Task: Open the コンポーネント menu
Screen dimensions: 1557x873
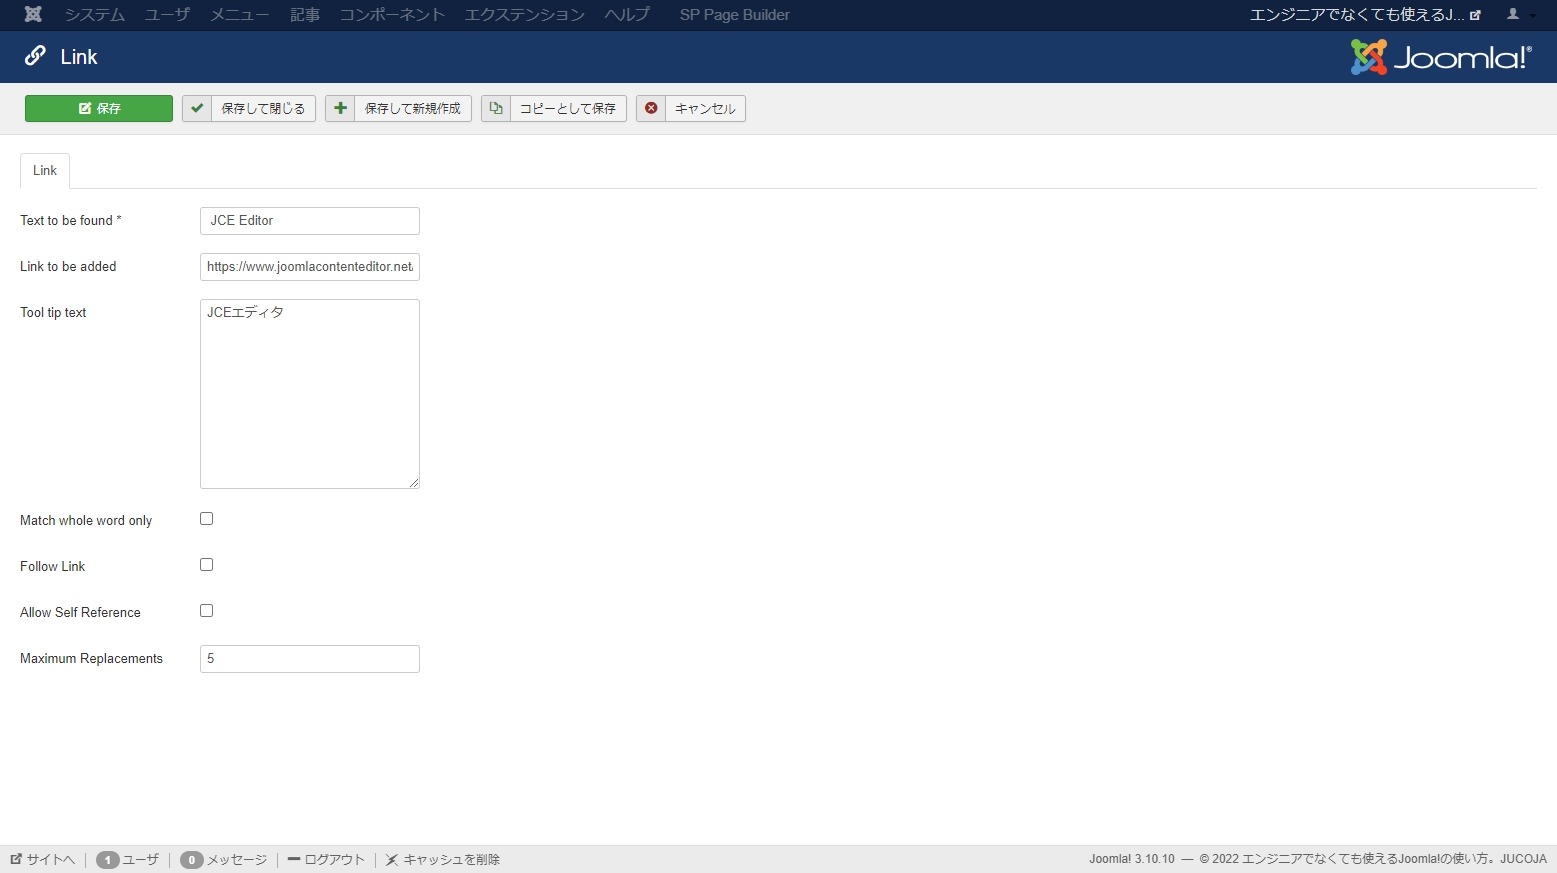Action: point(392,15)
